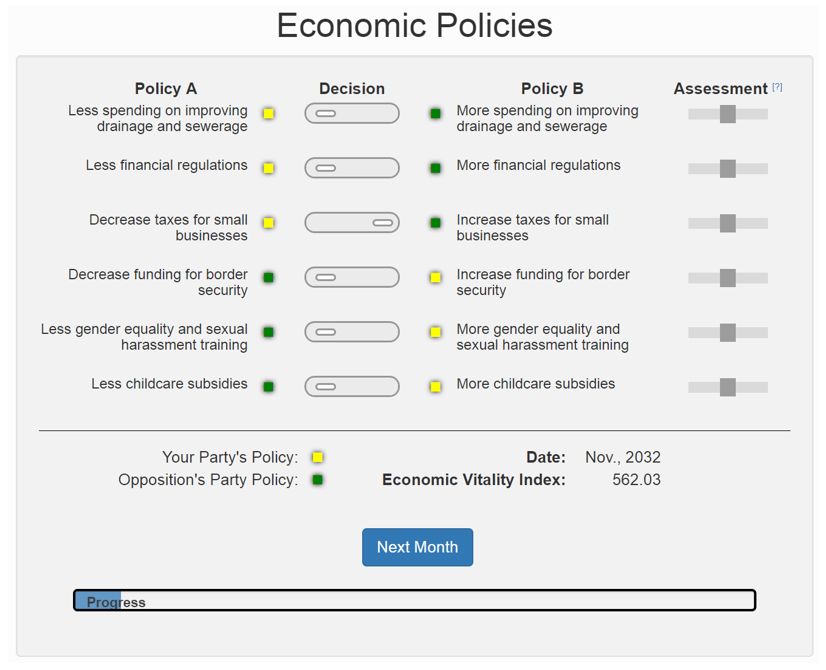Toggle the drainage and sewerage decision switch
The image size is (826, 670).
(x=352, y=114)
